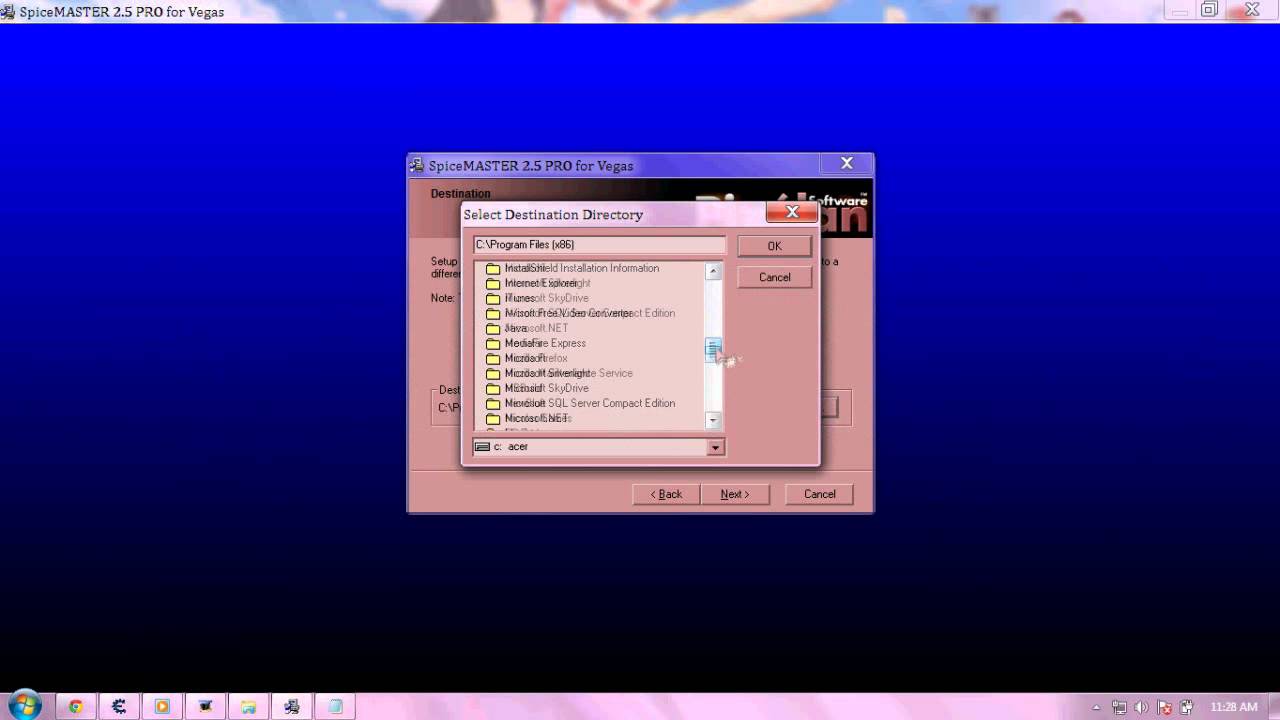
Task: Open the orange media player taskbar icon
Action: point(162,706)
